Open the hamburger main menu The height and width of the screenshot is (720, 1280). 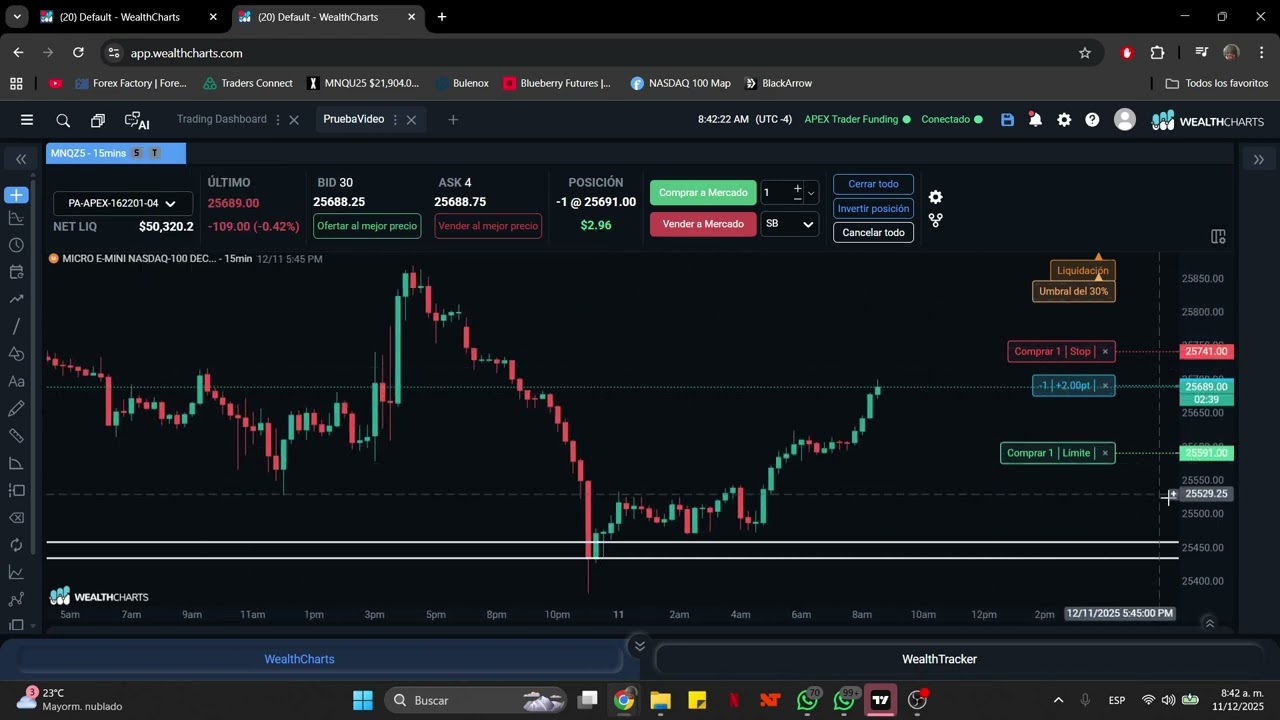pyautogui.click(x=27, y=120)
